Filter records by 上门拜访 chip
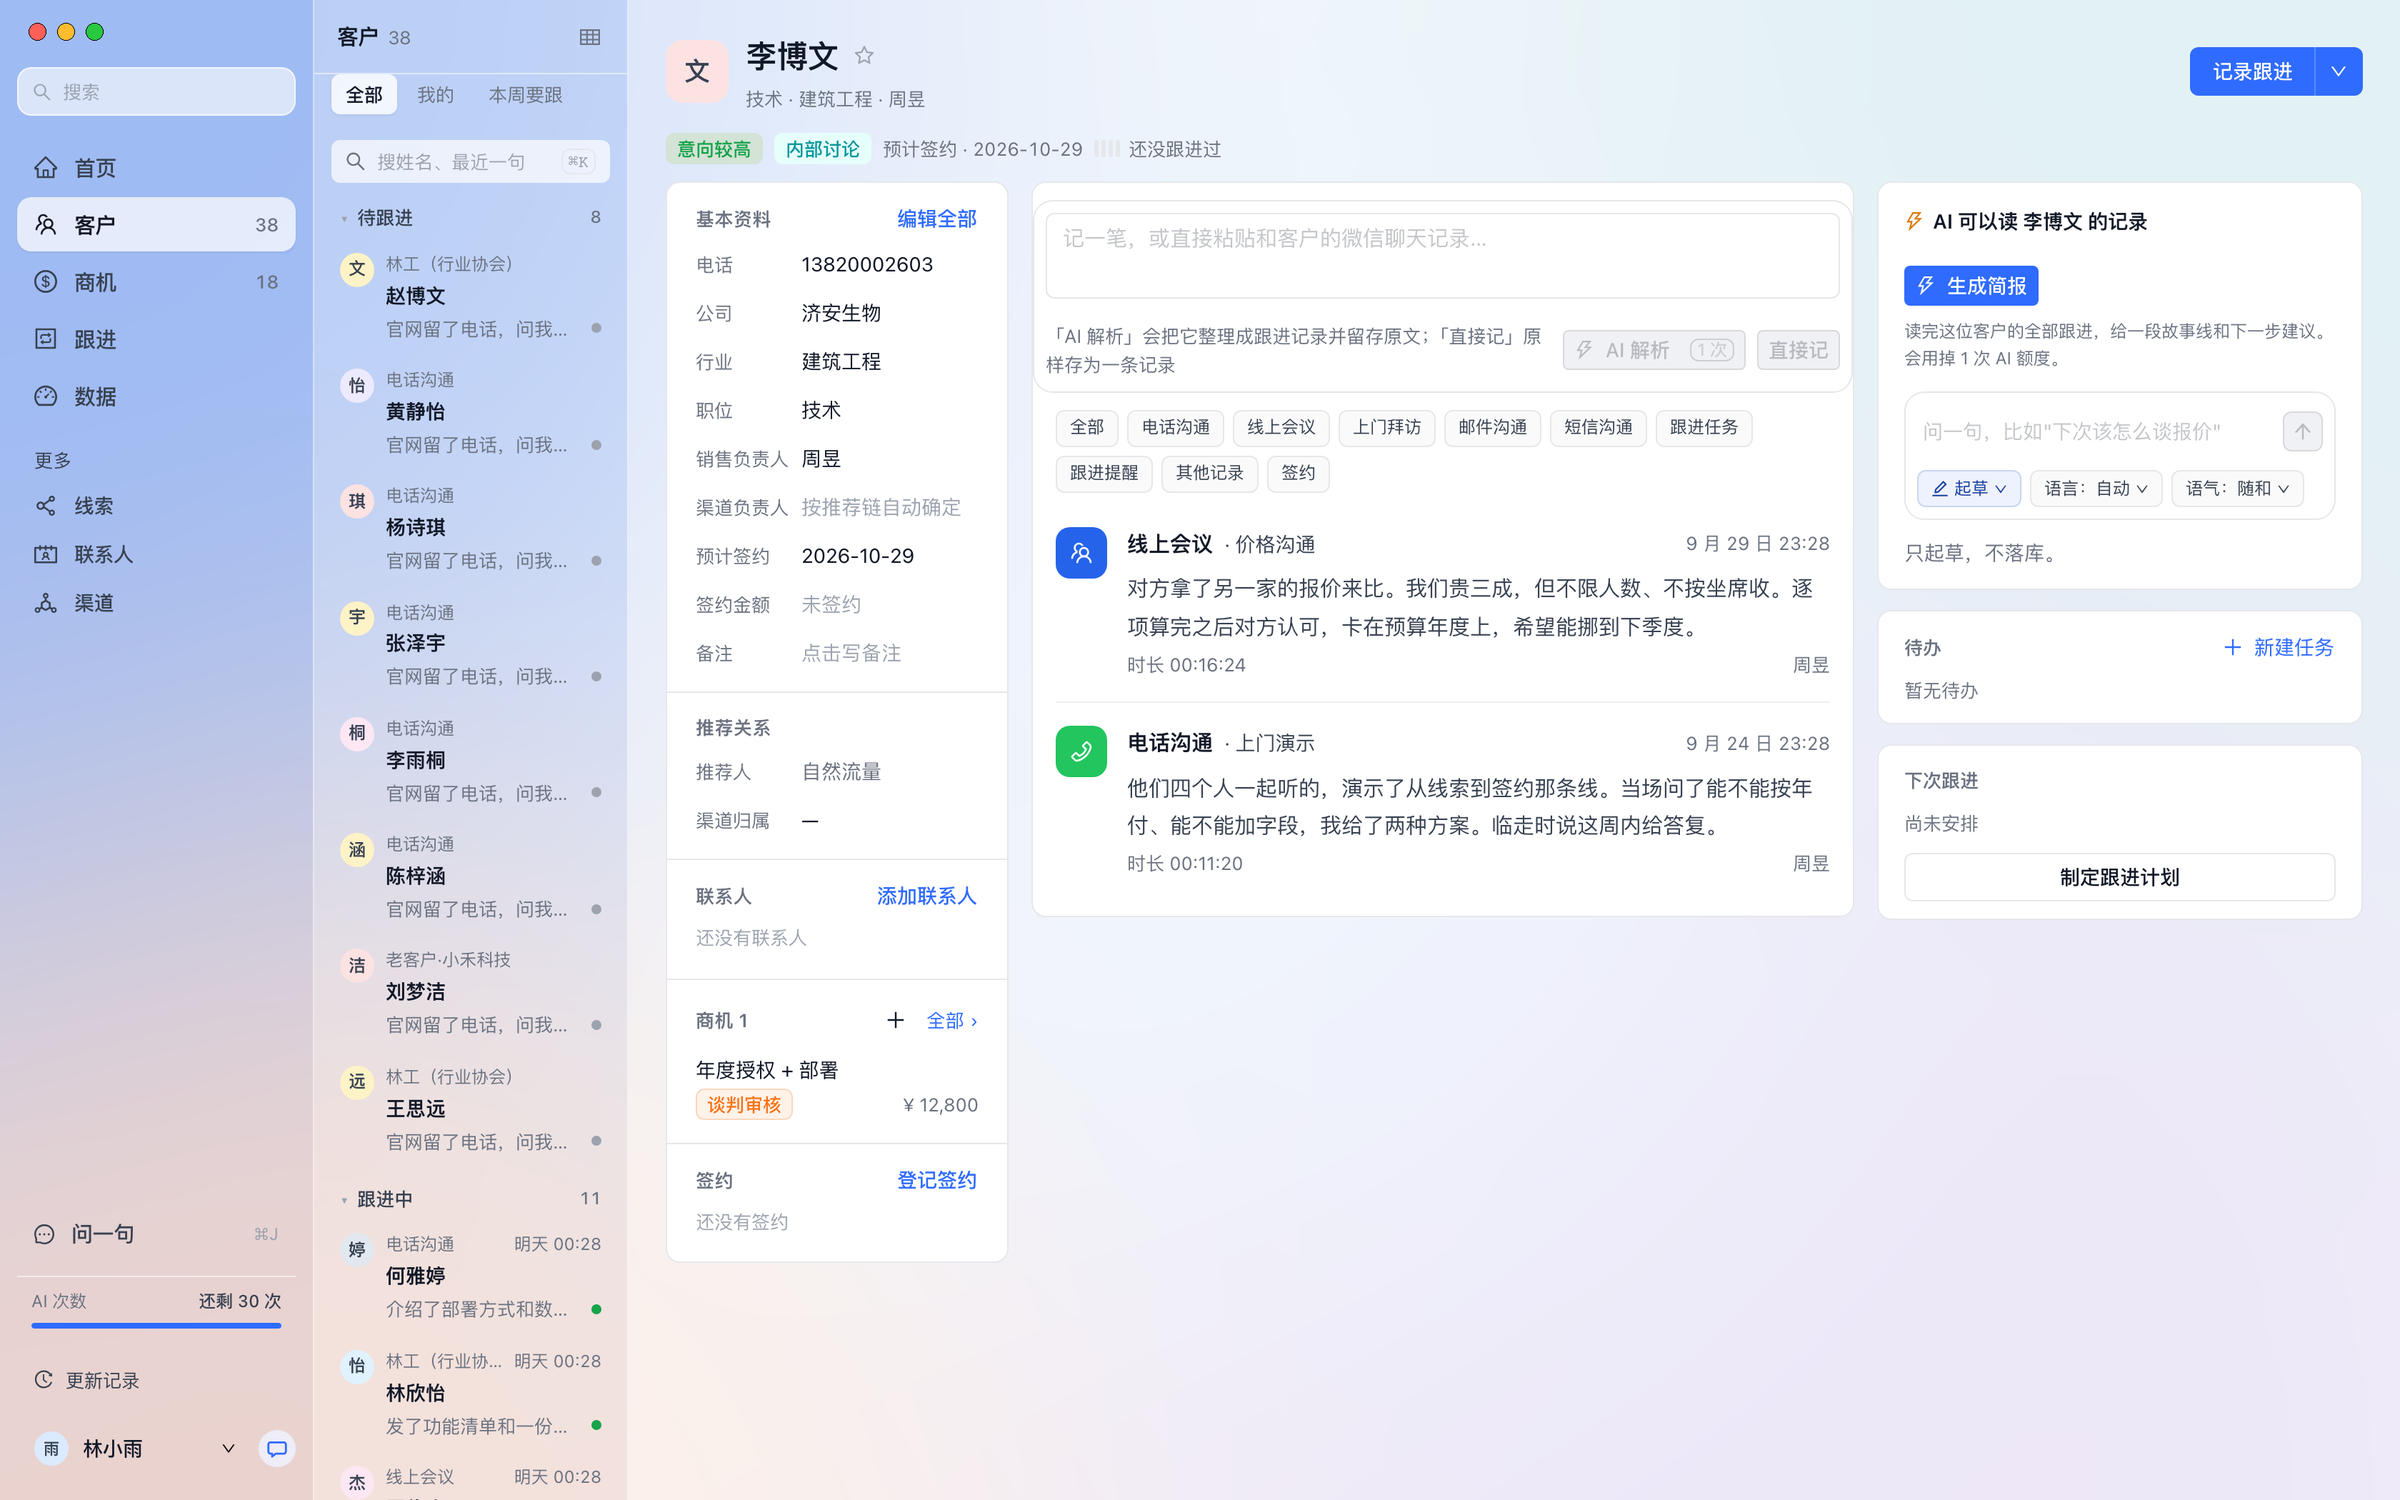 [x=1387, y=428]
